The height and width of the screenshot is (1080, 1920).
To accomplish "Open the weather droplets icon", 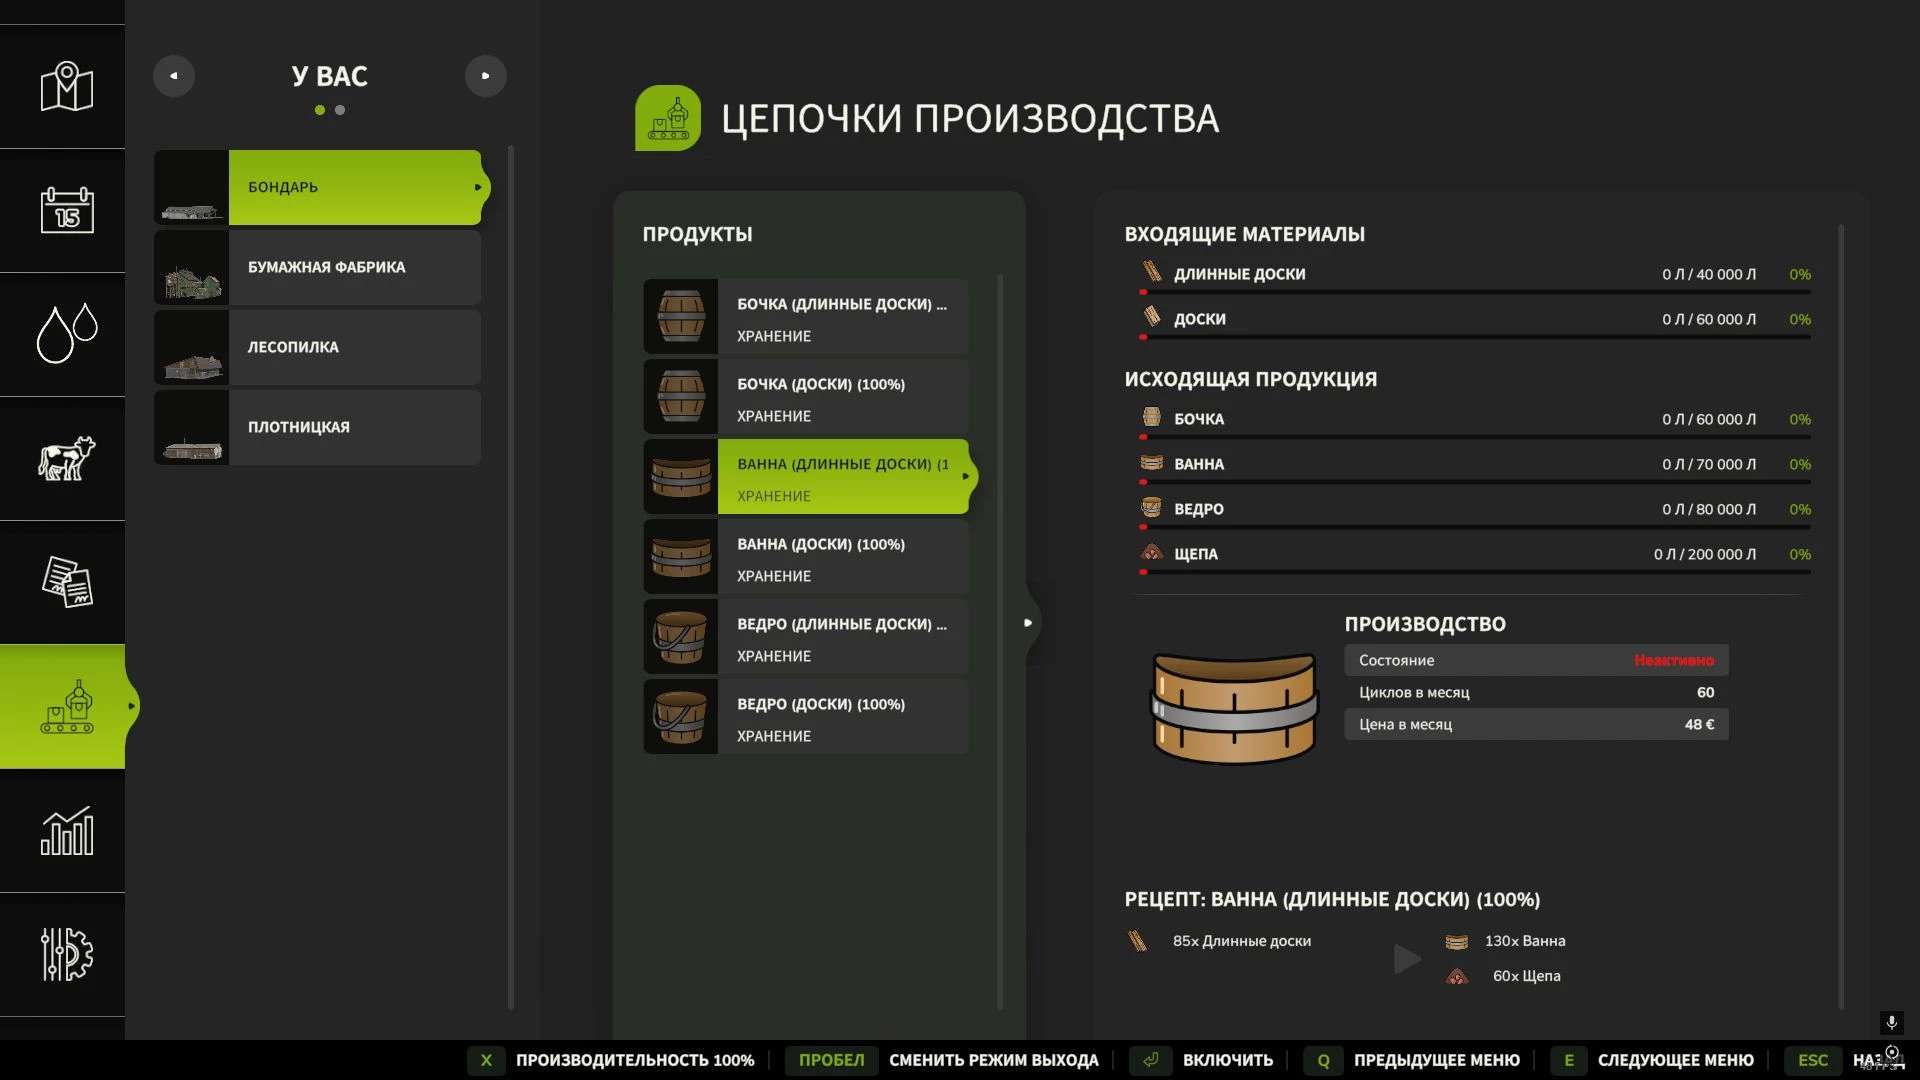I will (x=66, y=333).
